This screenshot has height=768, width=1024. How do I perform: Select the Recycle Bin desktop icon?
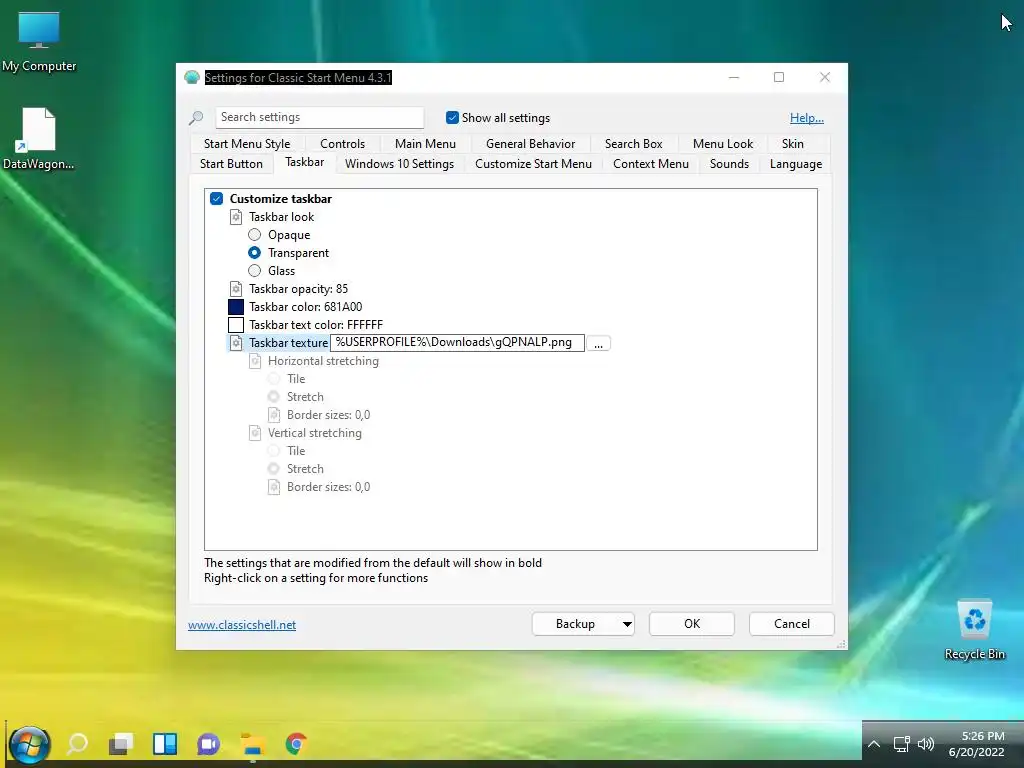[x=974, y=630]
